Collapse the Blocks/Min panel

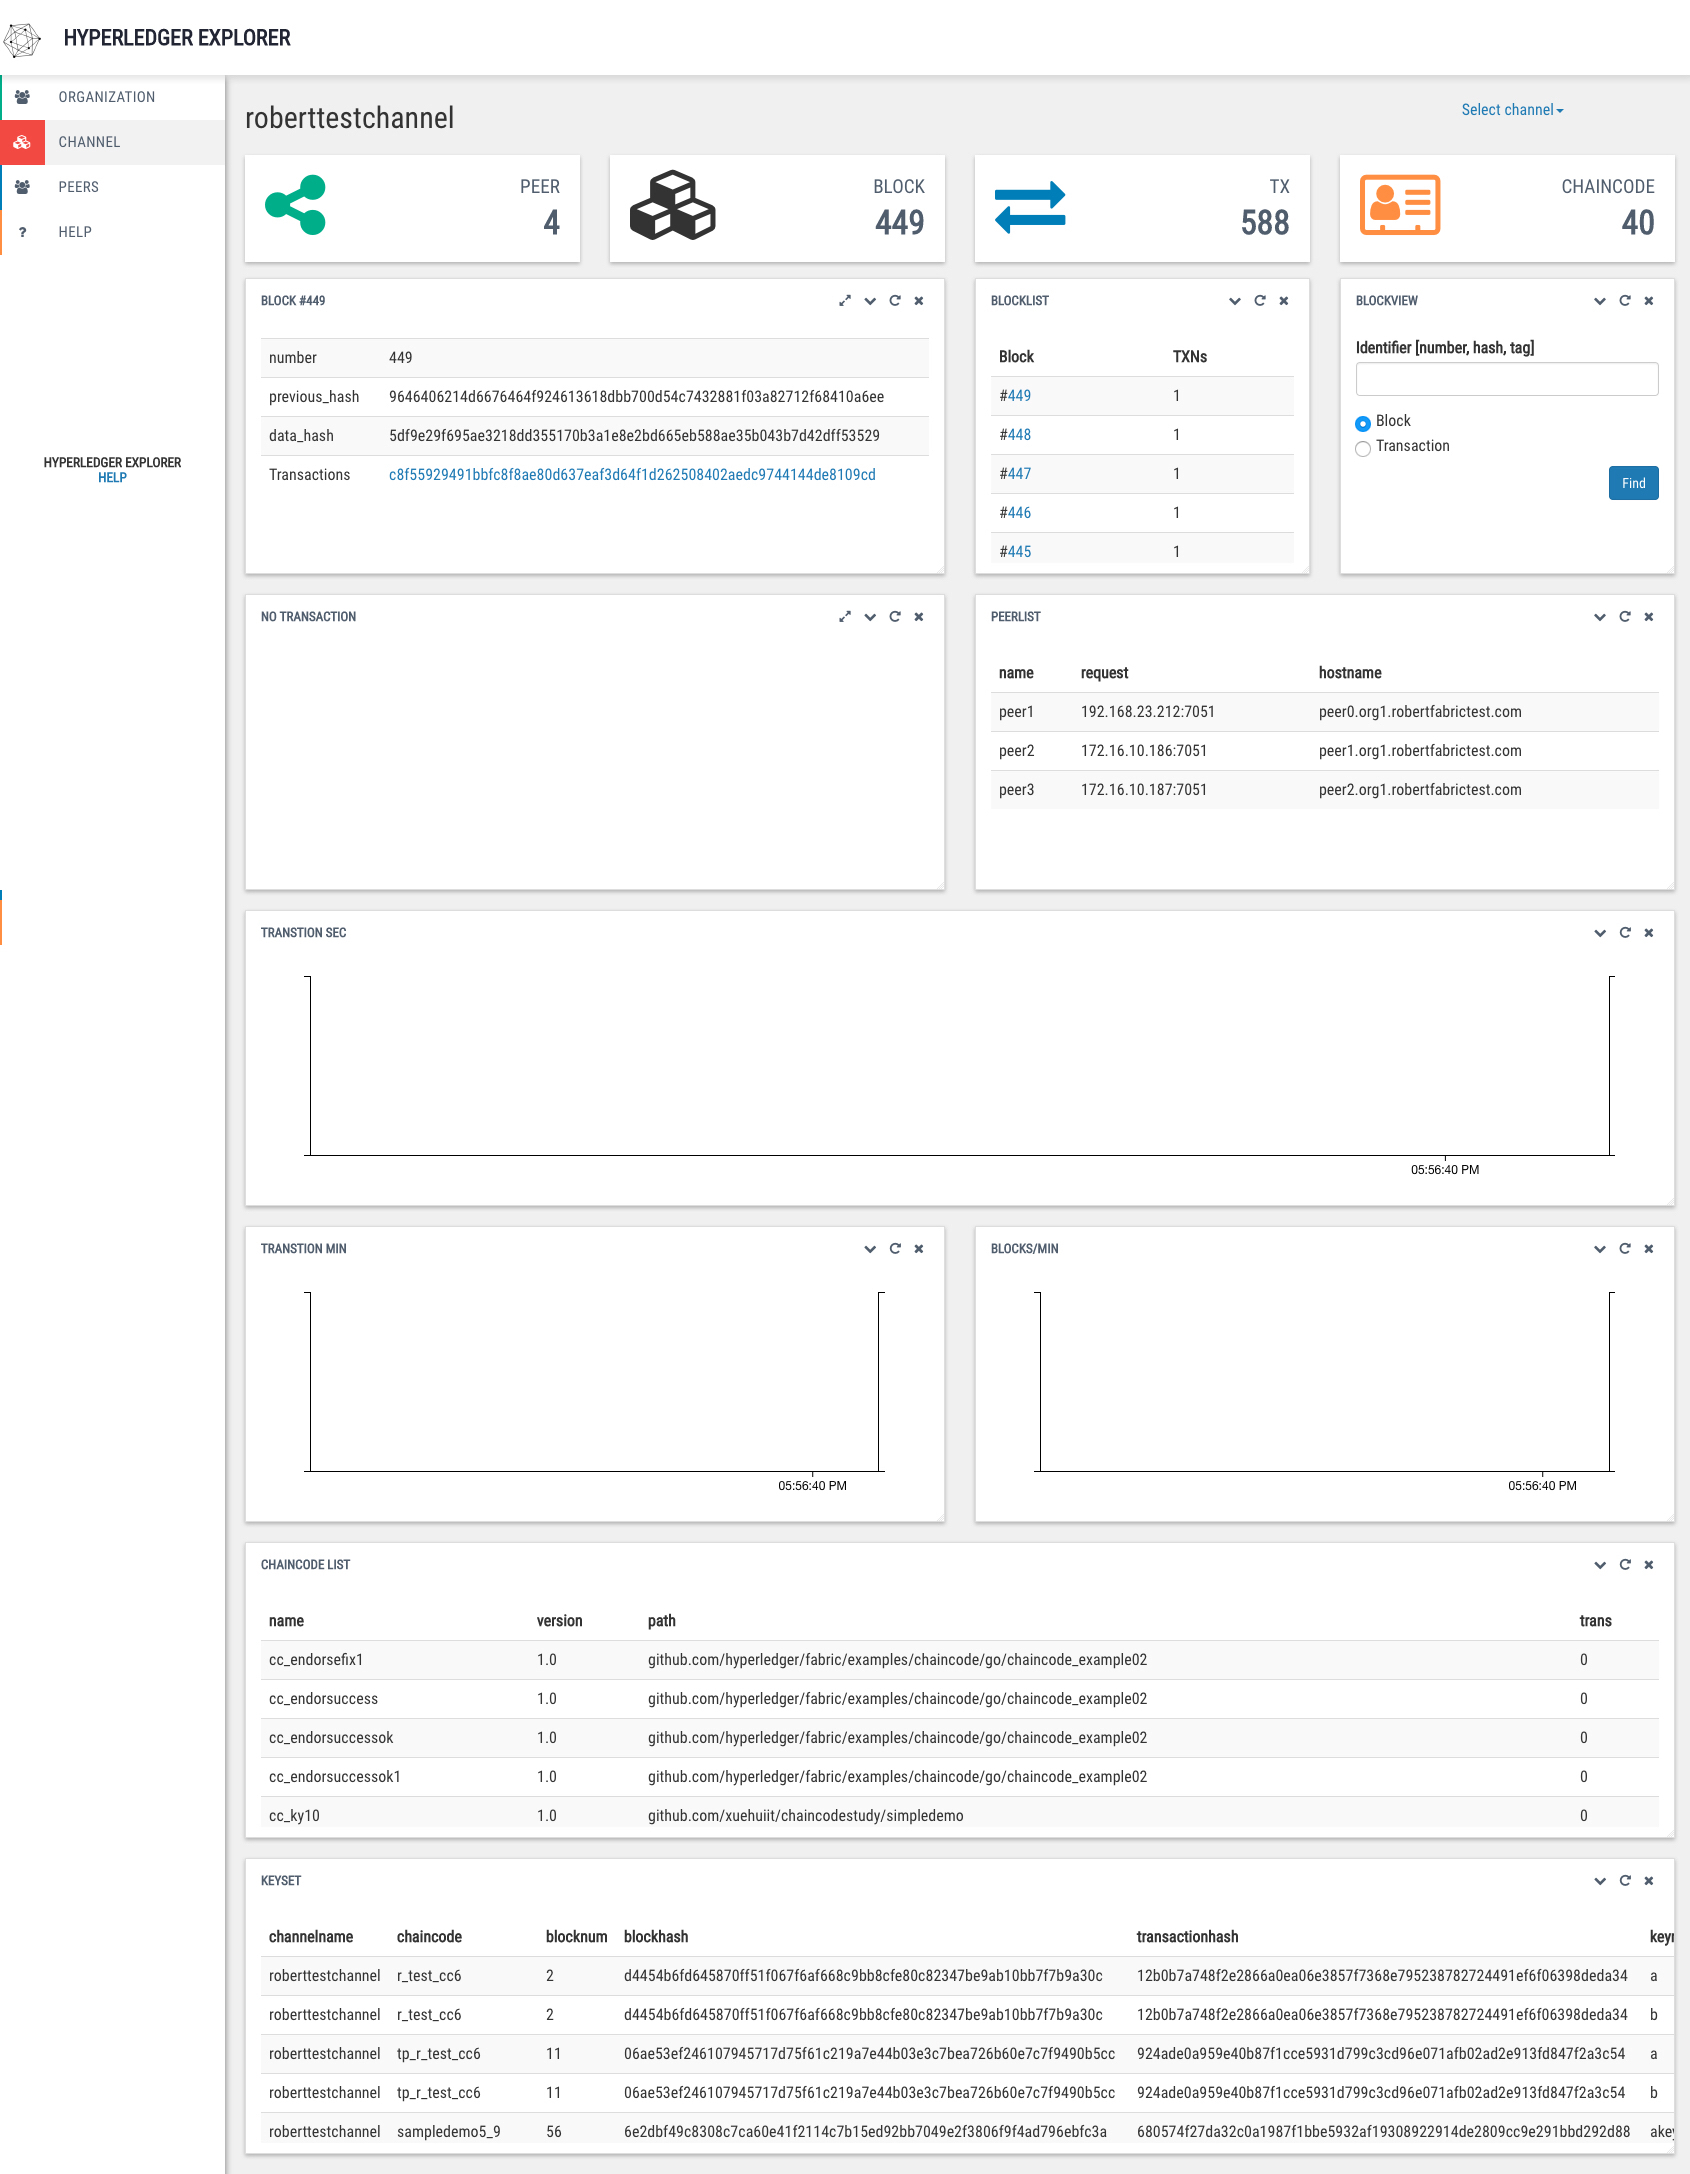pyautogui.click(x=1600, y=1249)
